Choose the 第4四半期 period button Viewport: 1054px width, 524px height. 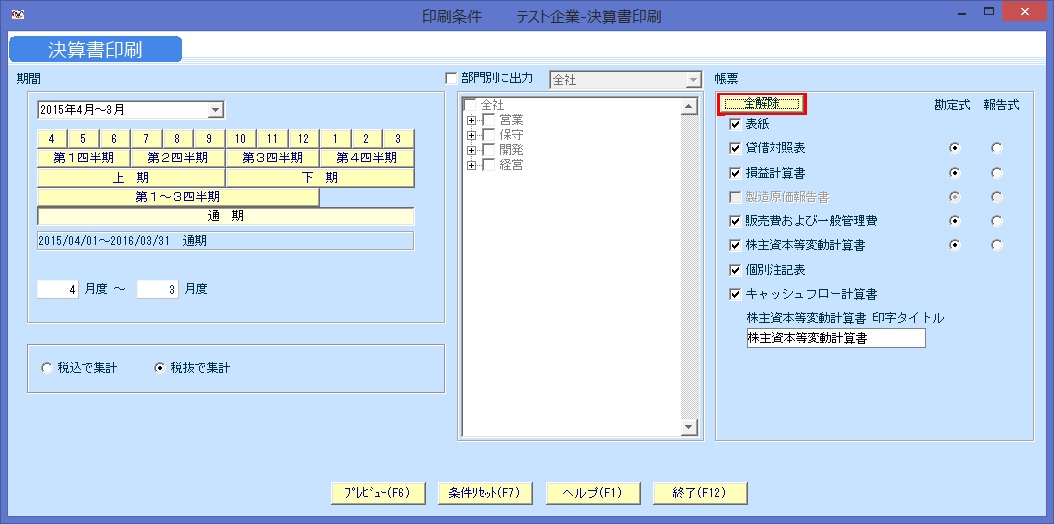(x=367, y=158)
